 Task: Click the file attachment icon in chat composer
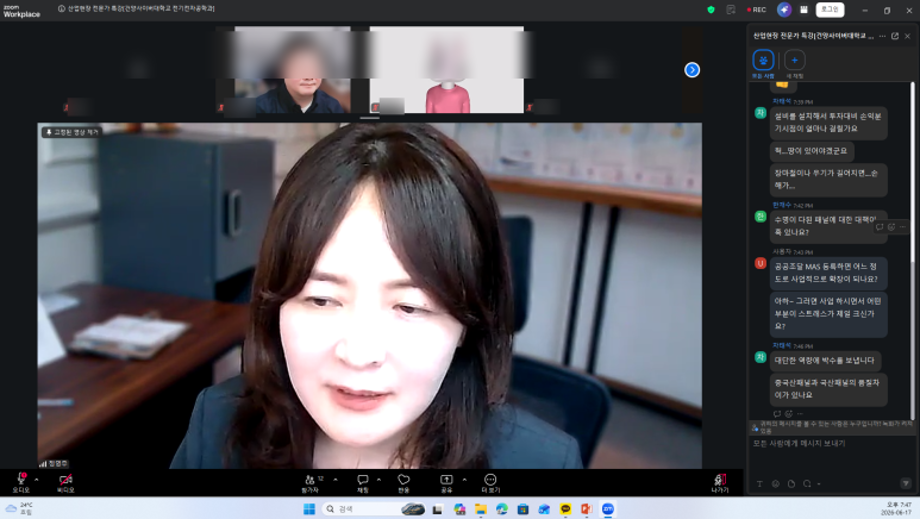pyautogui.click(x=792, y=484)
